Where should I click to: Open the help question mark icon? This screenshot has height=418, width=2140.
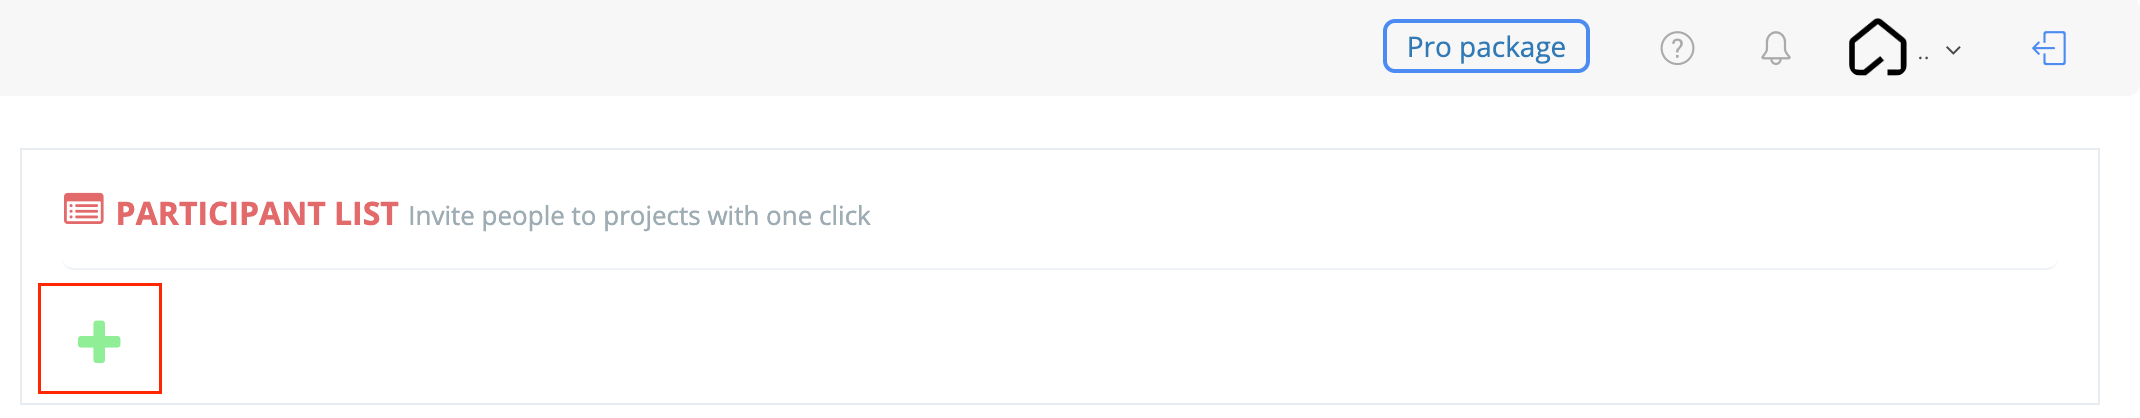click(x=1677, y=48)
